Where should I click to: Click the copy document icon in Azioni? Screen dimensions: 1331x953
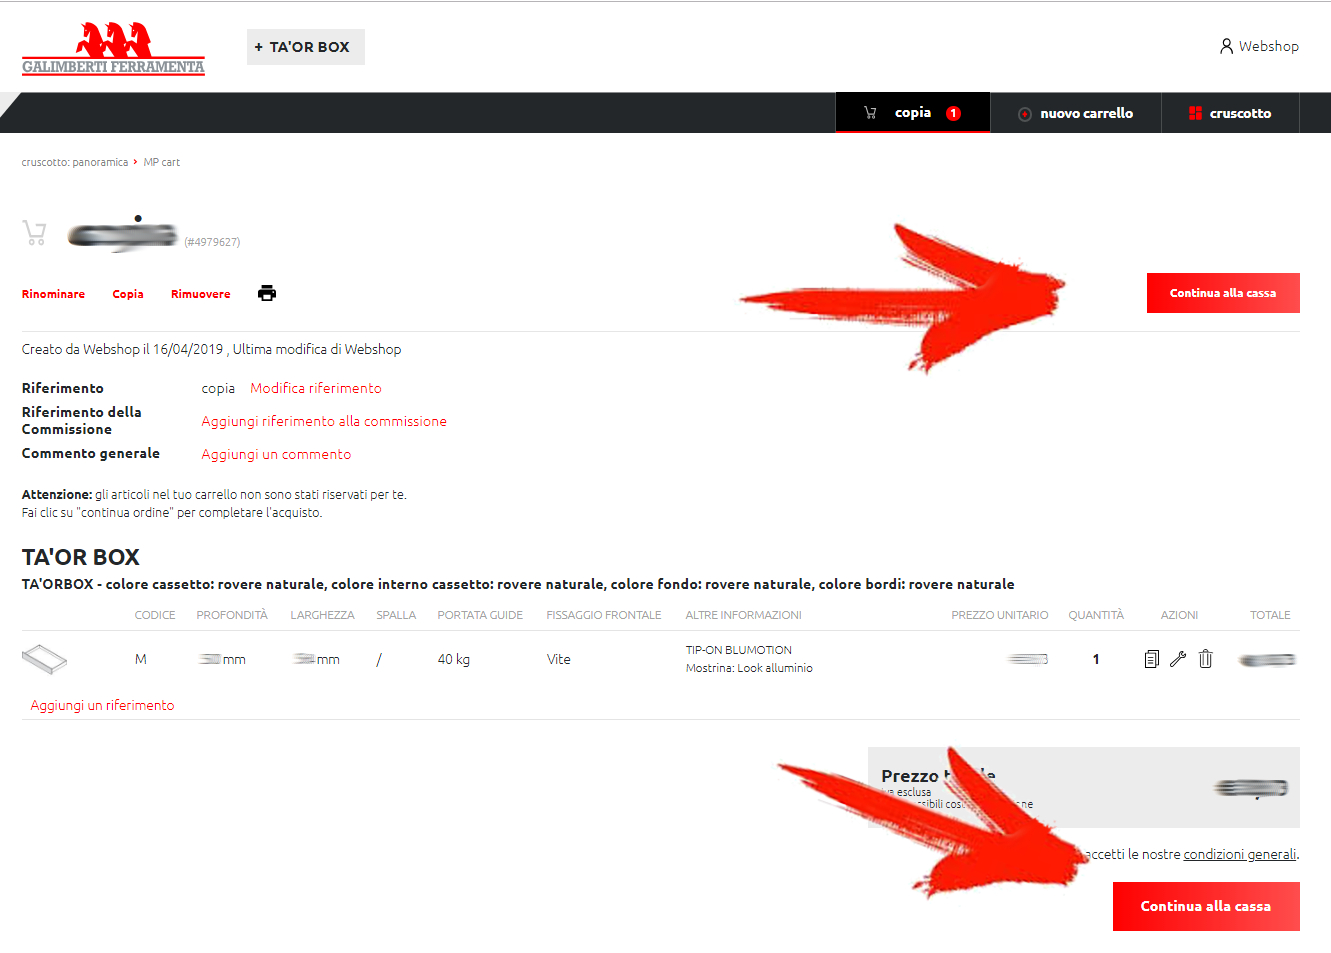pos(1151,659)
